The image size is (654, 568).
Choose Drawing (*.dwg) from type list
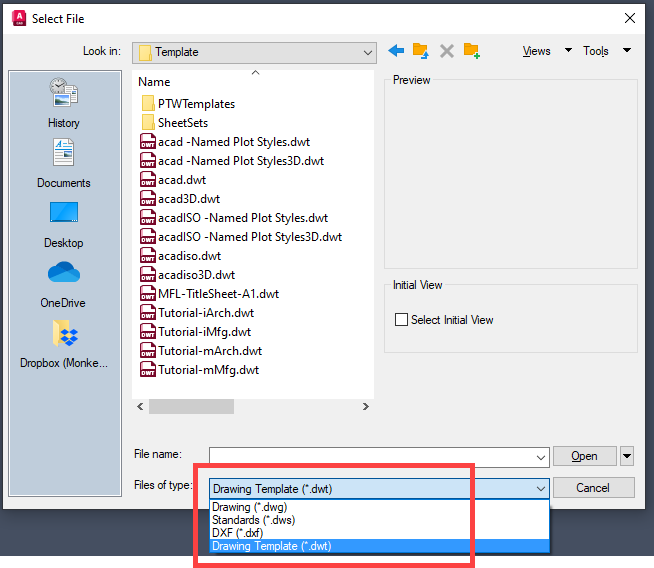click(249, 508)
